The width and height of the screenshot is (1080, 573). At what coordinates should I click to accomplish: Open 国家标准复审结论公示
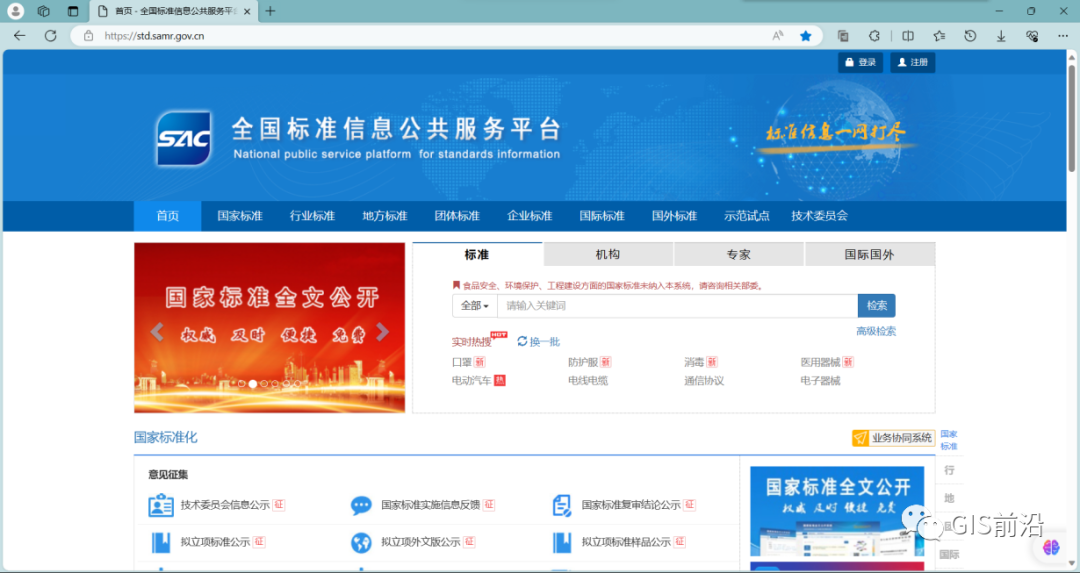(631, 505)
